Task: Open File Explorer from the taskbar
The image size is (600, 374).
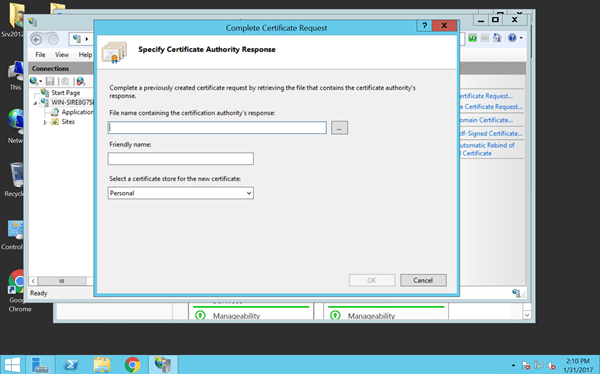Action: pyautogui.click(x=102, y=365)
